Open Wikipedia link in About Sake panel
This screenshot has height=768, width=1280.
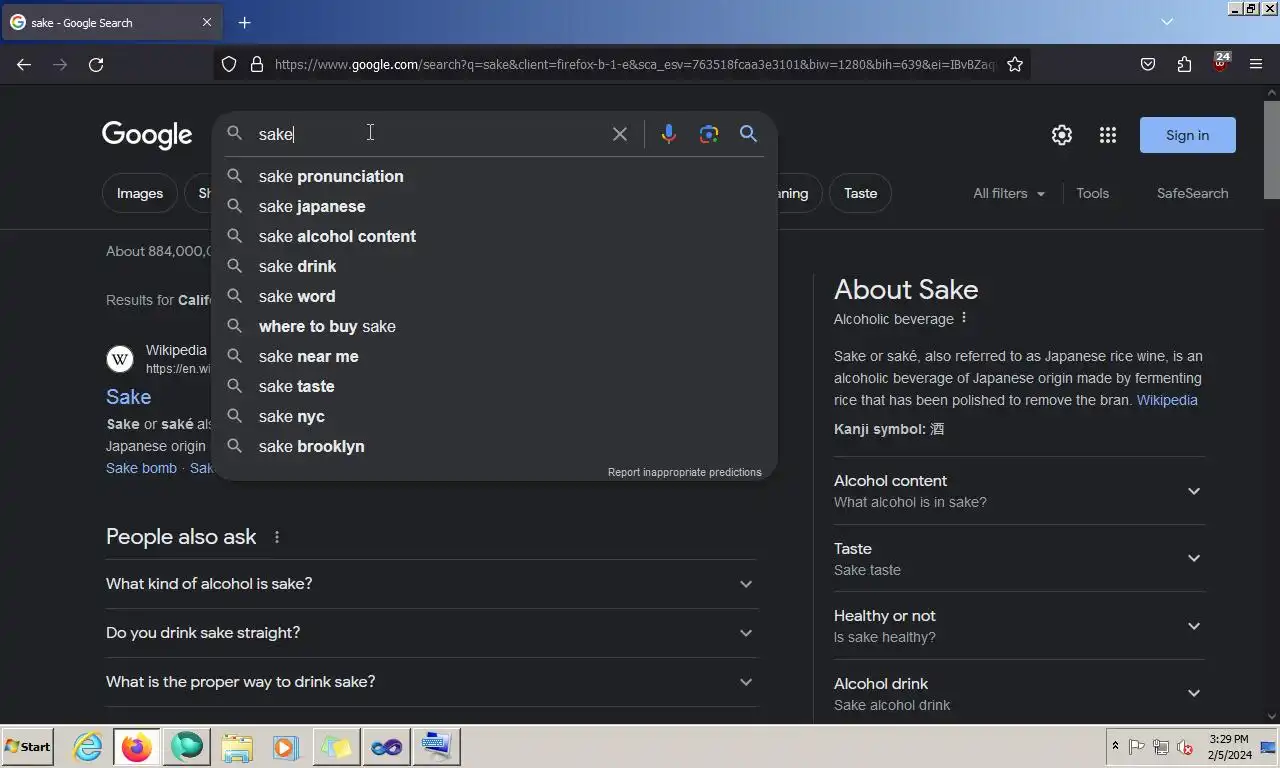tap(1167, 400)
